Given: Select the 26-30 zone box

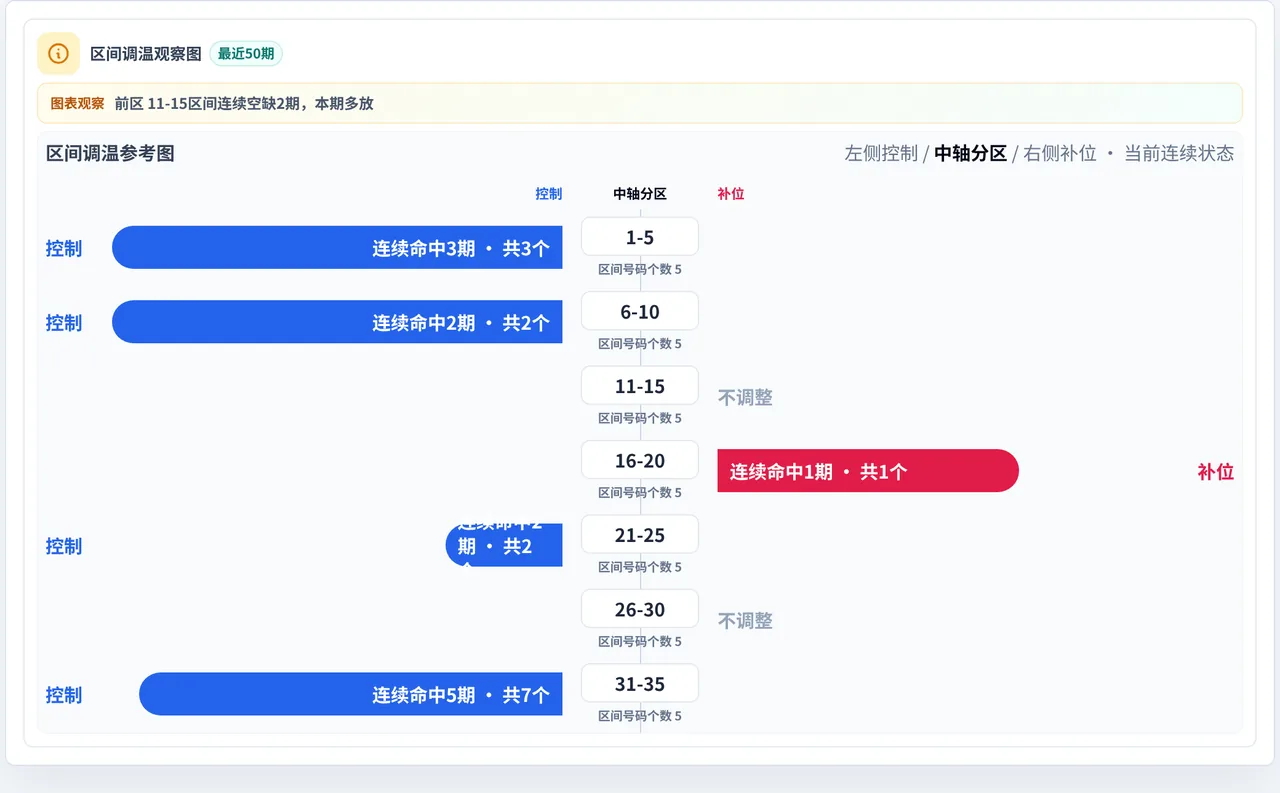Looking at the screenshot, I should click(640, 609).
